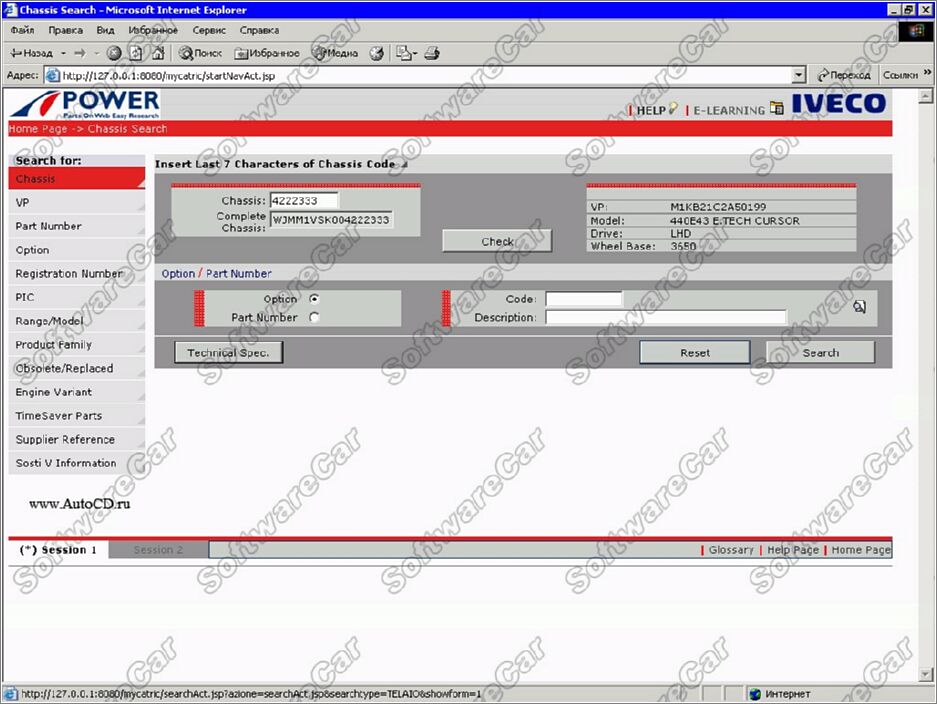Open the Сервис menu
The width and height of the screenshot is (937, 704).
point(208,30)
